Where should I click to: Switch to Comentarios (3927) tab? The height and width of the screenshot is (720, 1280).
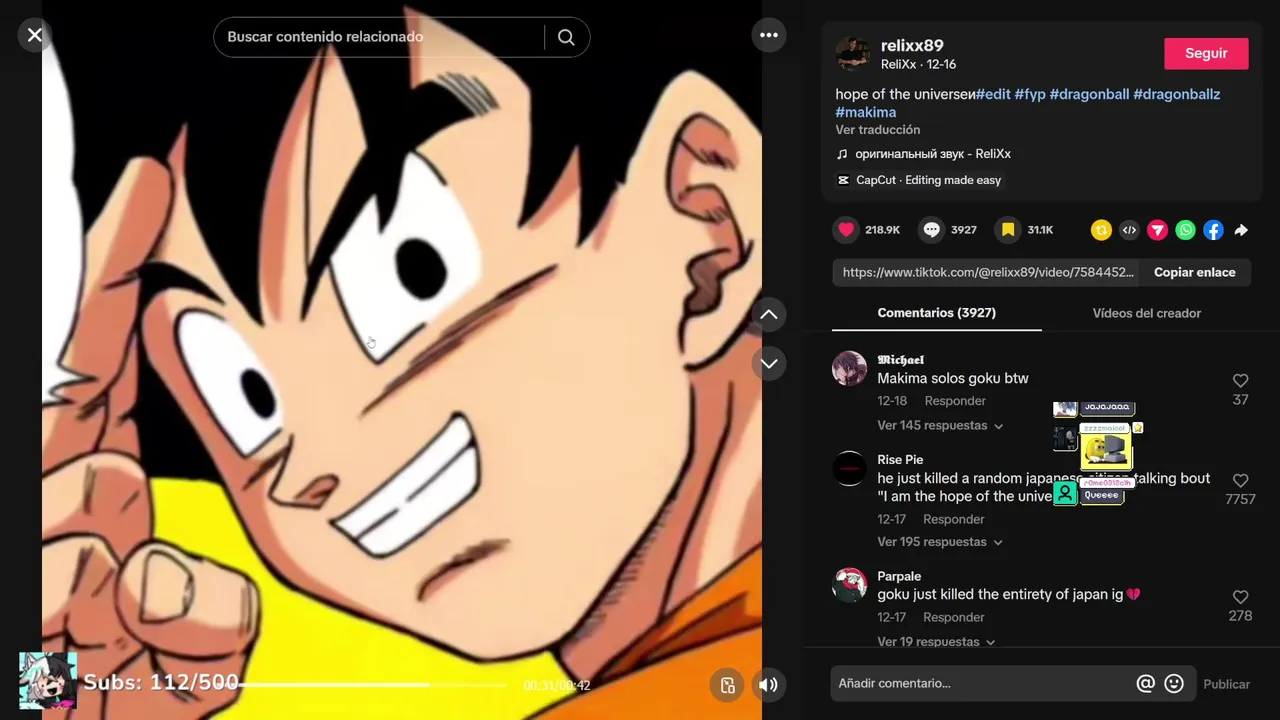[x=936, y=313]
